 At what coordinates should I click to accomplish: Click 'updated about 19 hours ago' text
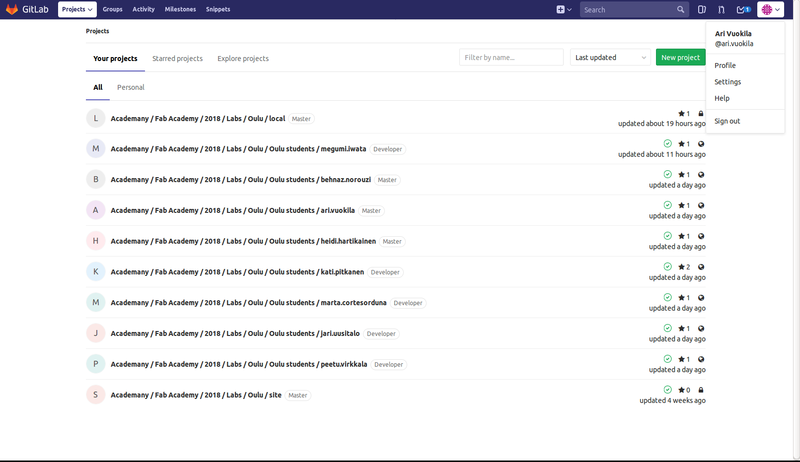[x=662, y=123]
